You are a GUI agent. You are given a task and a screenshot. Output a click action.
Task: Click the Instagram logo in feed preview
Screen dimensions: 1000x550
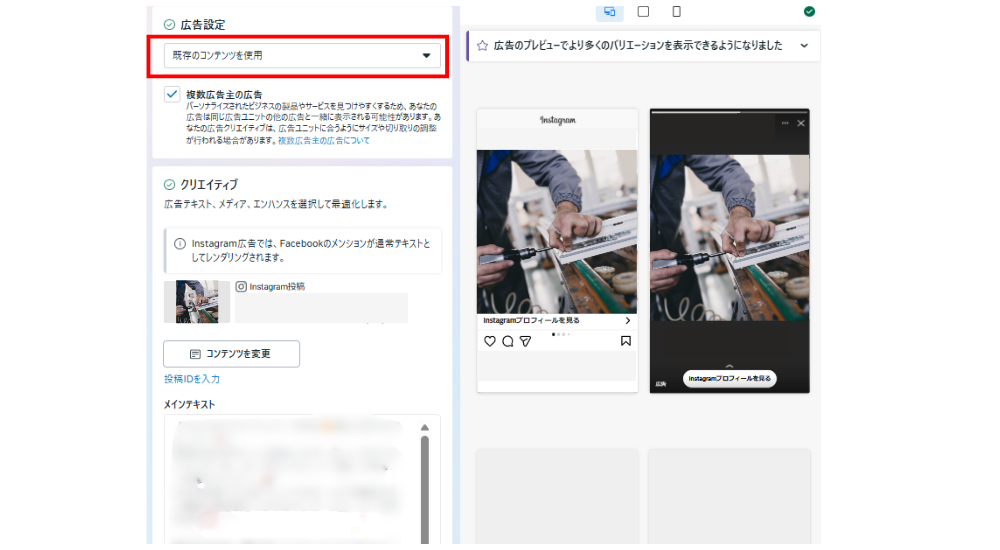(x=558, y=120)
